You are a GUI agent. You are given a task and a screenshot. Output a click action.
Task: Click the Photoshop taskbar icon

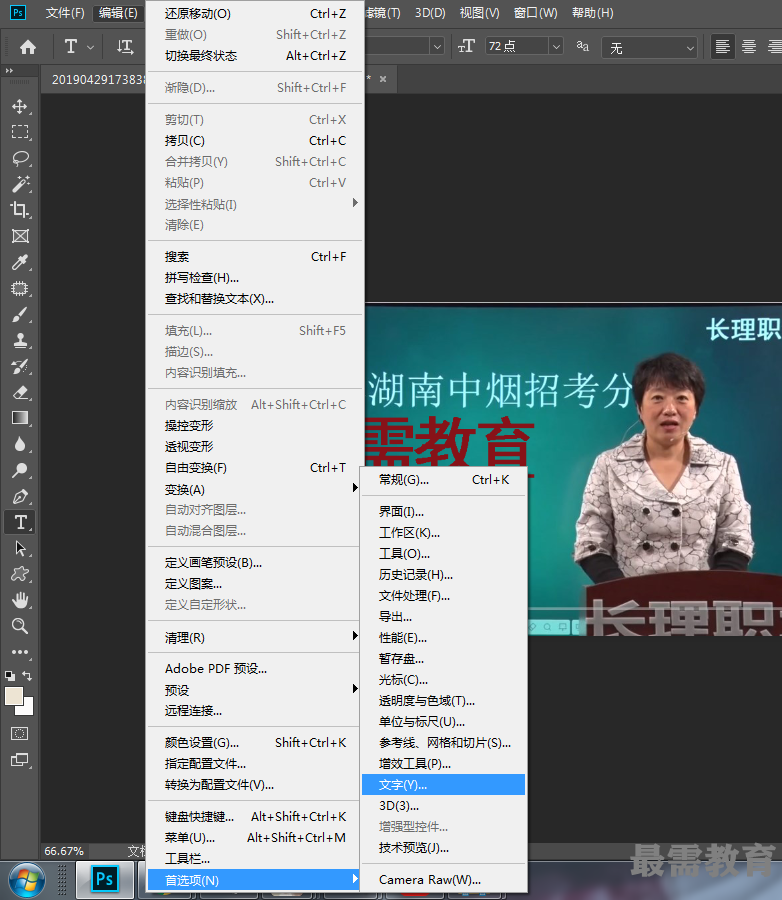click(x=105, y=879)
